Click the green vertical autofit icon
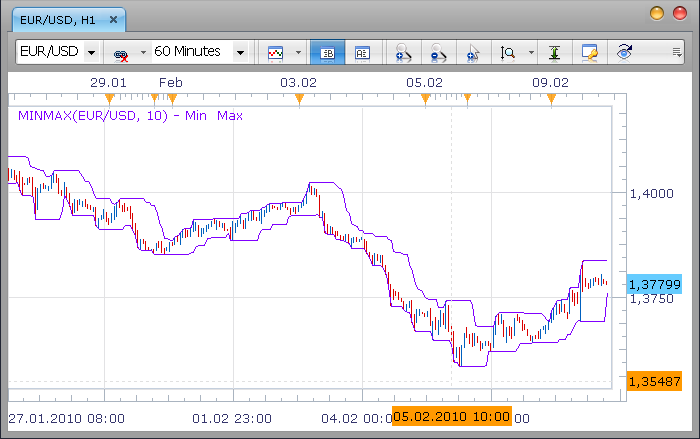This screenshot has height=439, width=700. pos(554,53)
